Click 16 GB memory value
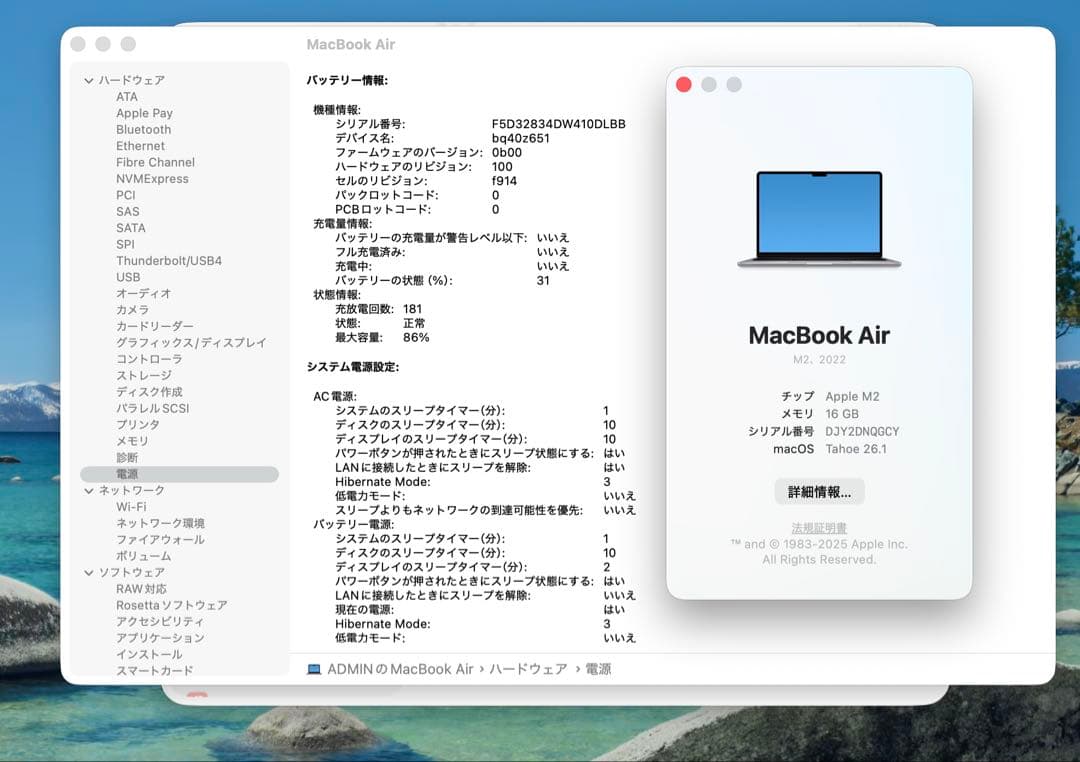The height and width of the screenshot is (762, 1080). [x=842, y=414]
